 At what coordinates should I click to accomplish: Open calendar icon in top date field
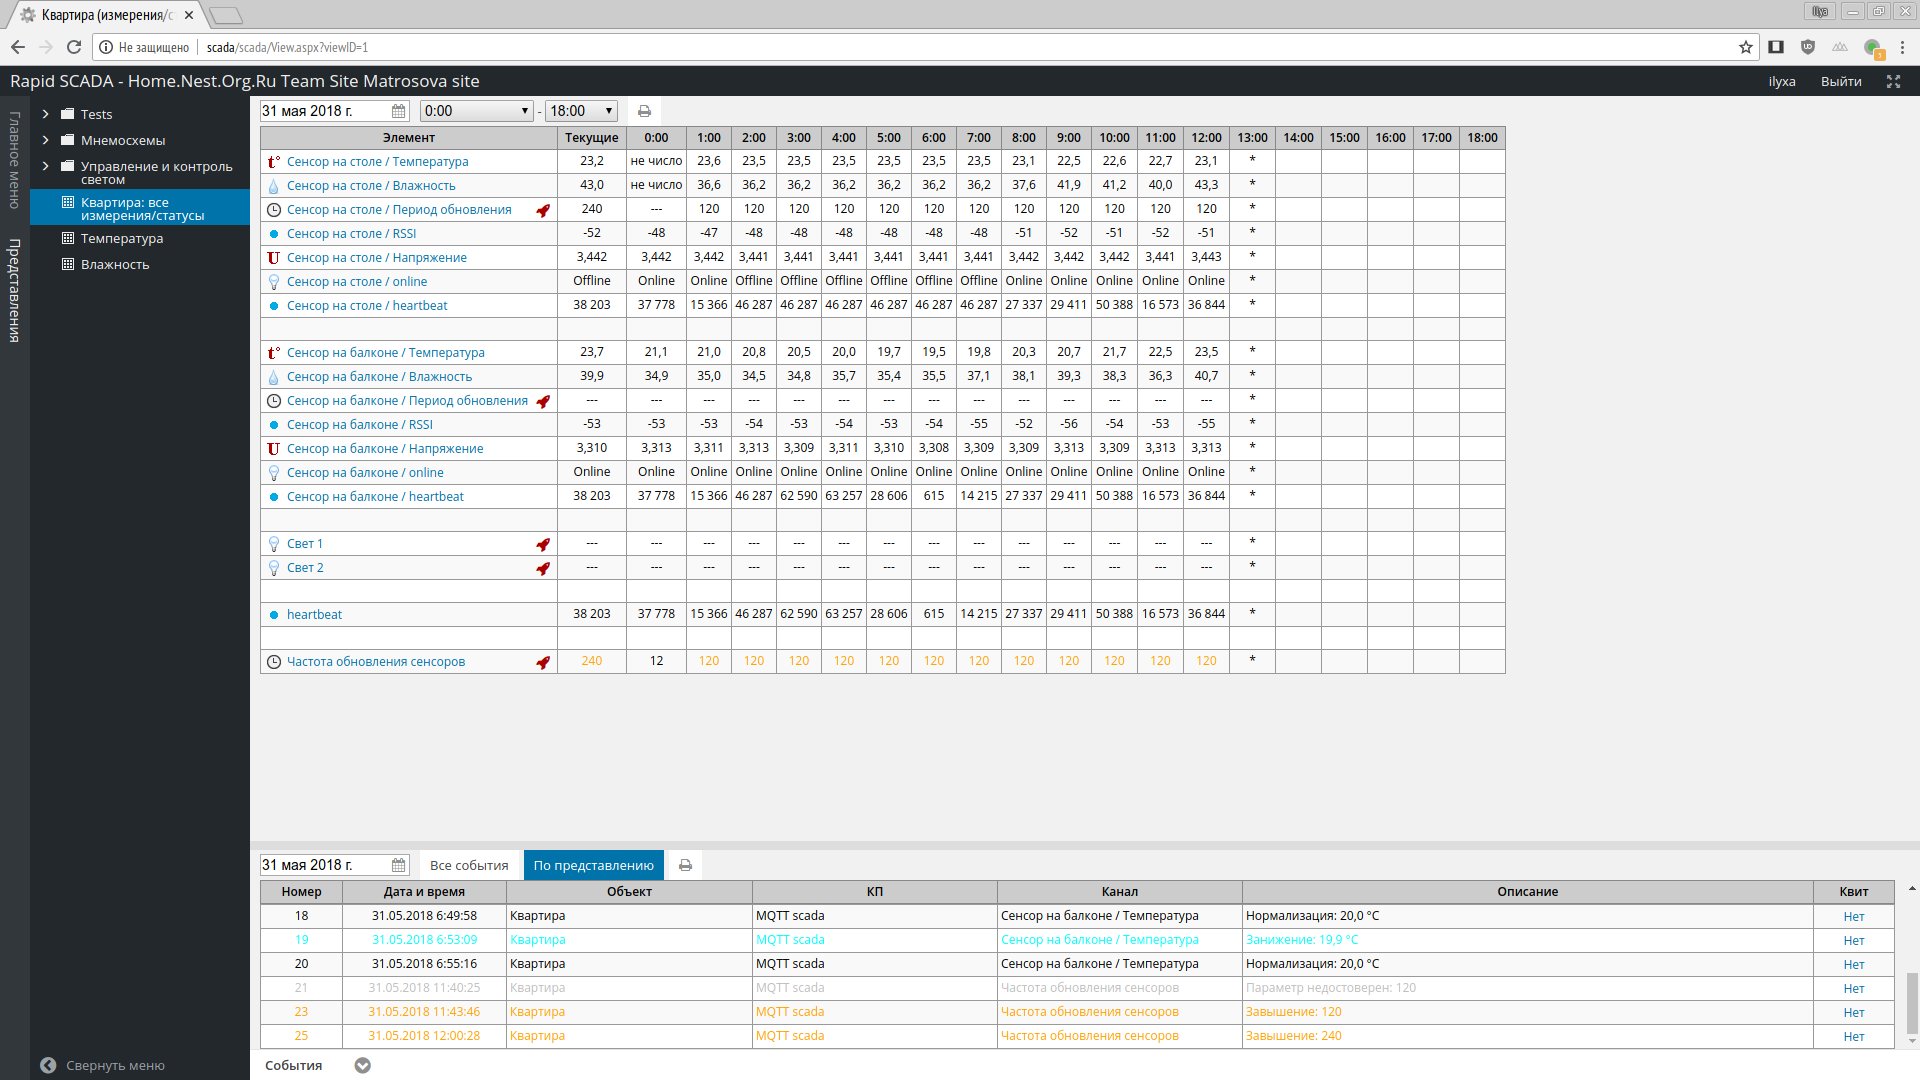[398, 111]
